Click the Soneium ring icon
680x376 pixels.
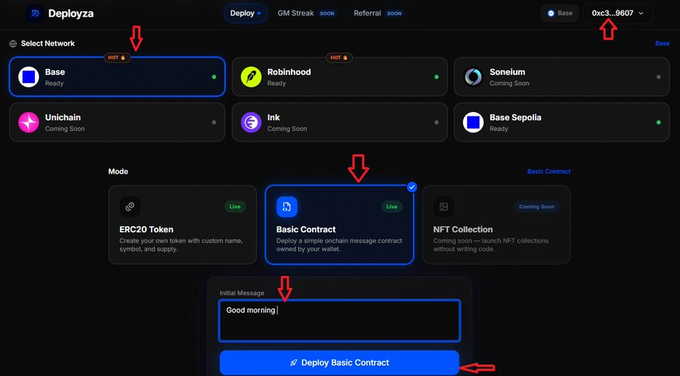(x=473, y=77)
